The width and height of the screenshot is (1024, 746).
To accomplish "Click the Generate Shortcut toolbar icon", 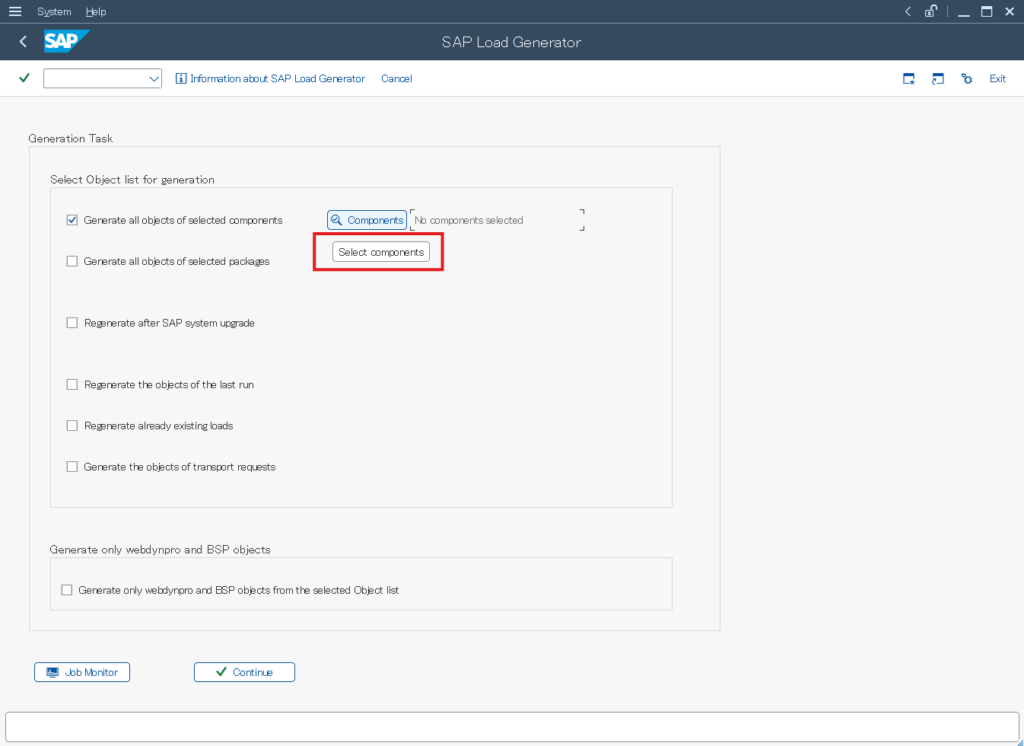I will point(937,78).
